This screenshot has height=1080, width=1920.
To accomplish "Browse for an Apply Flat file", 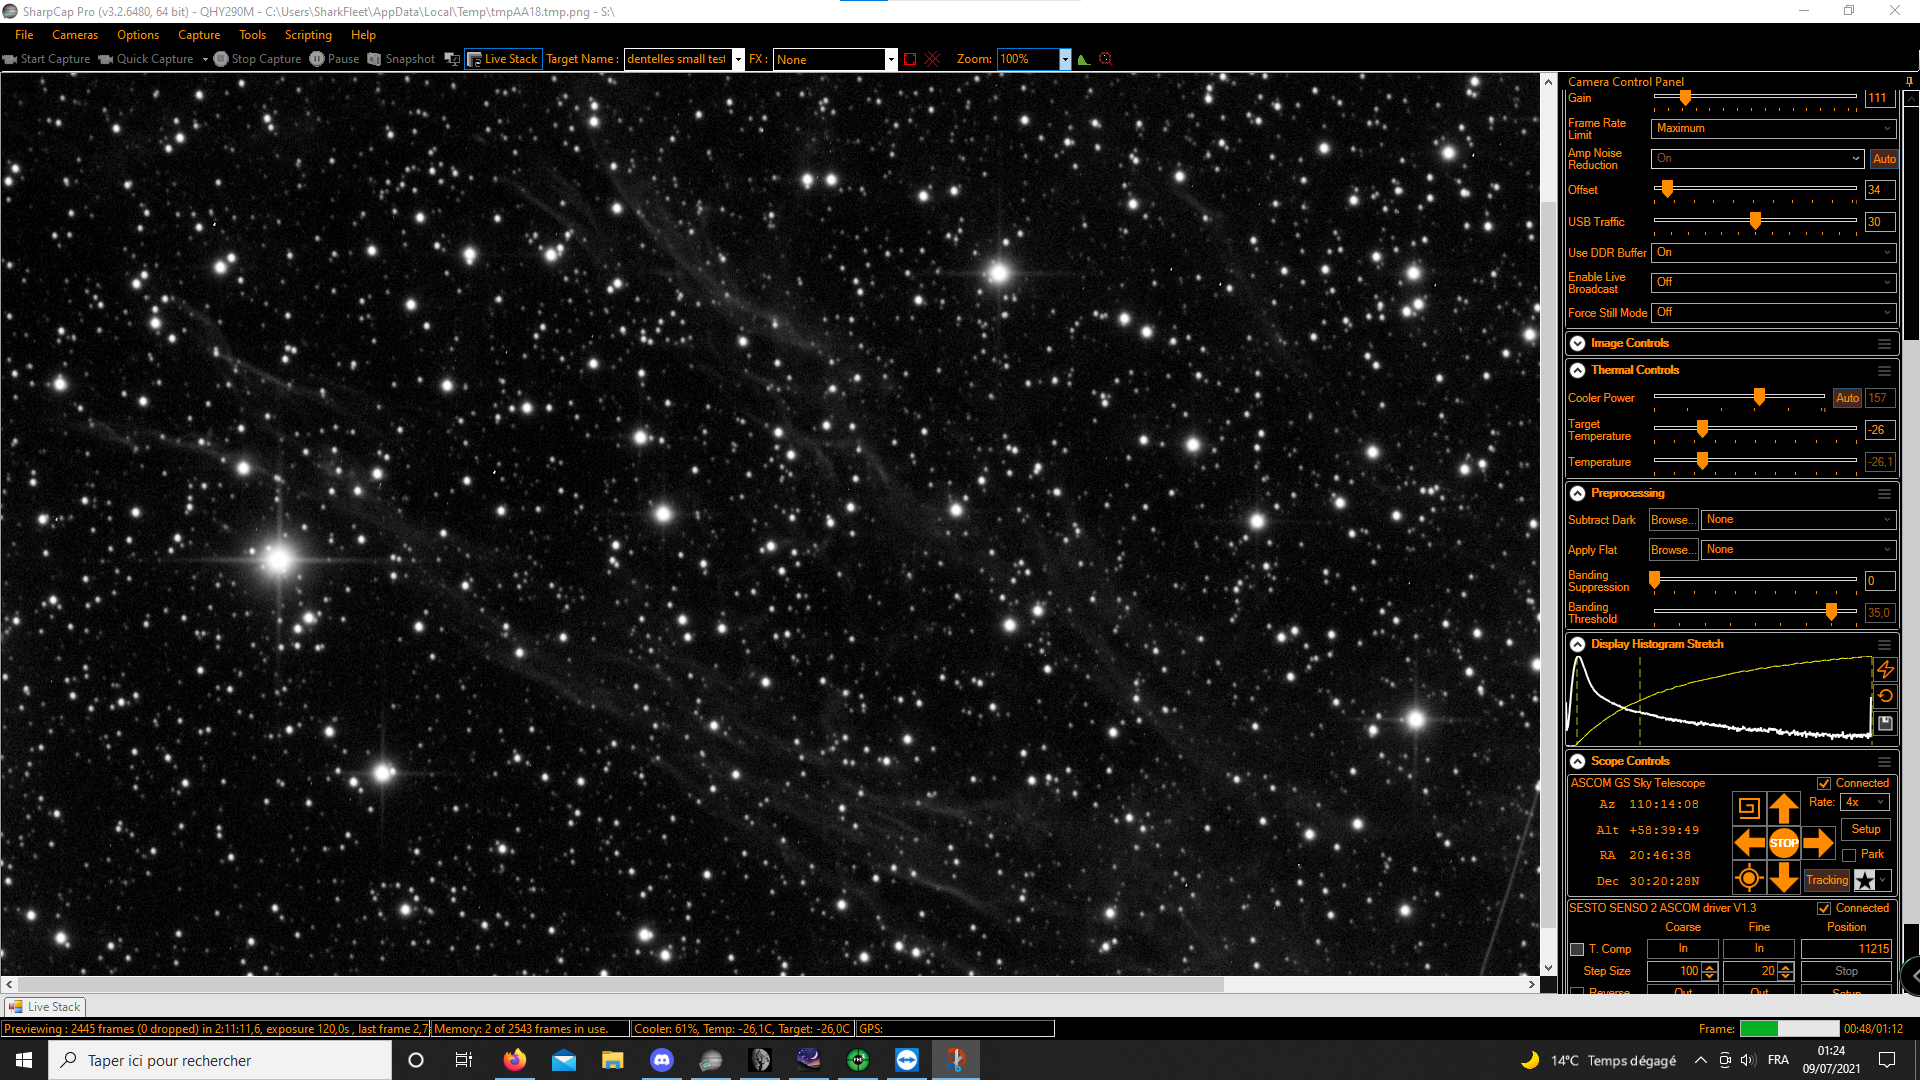I will point(1673,550).
